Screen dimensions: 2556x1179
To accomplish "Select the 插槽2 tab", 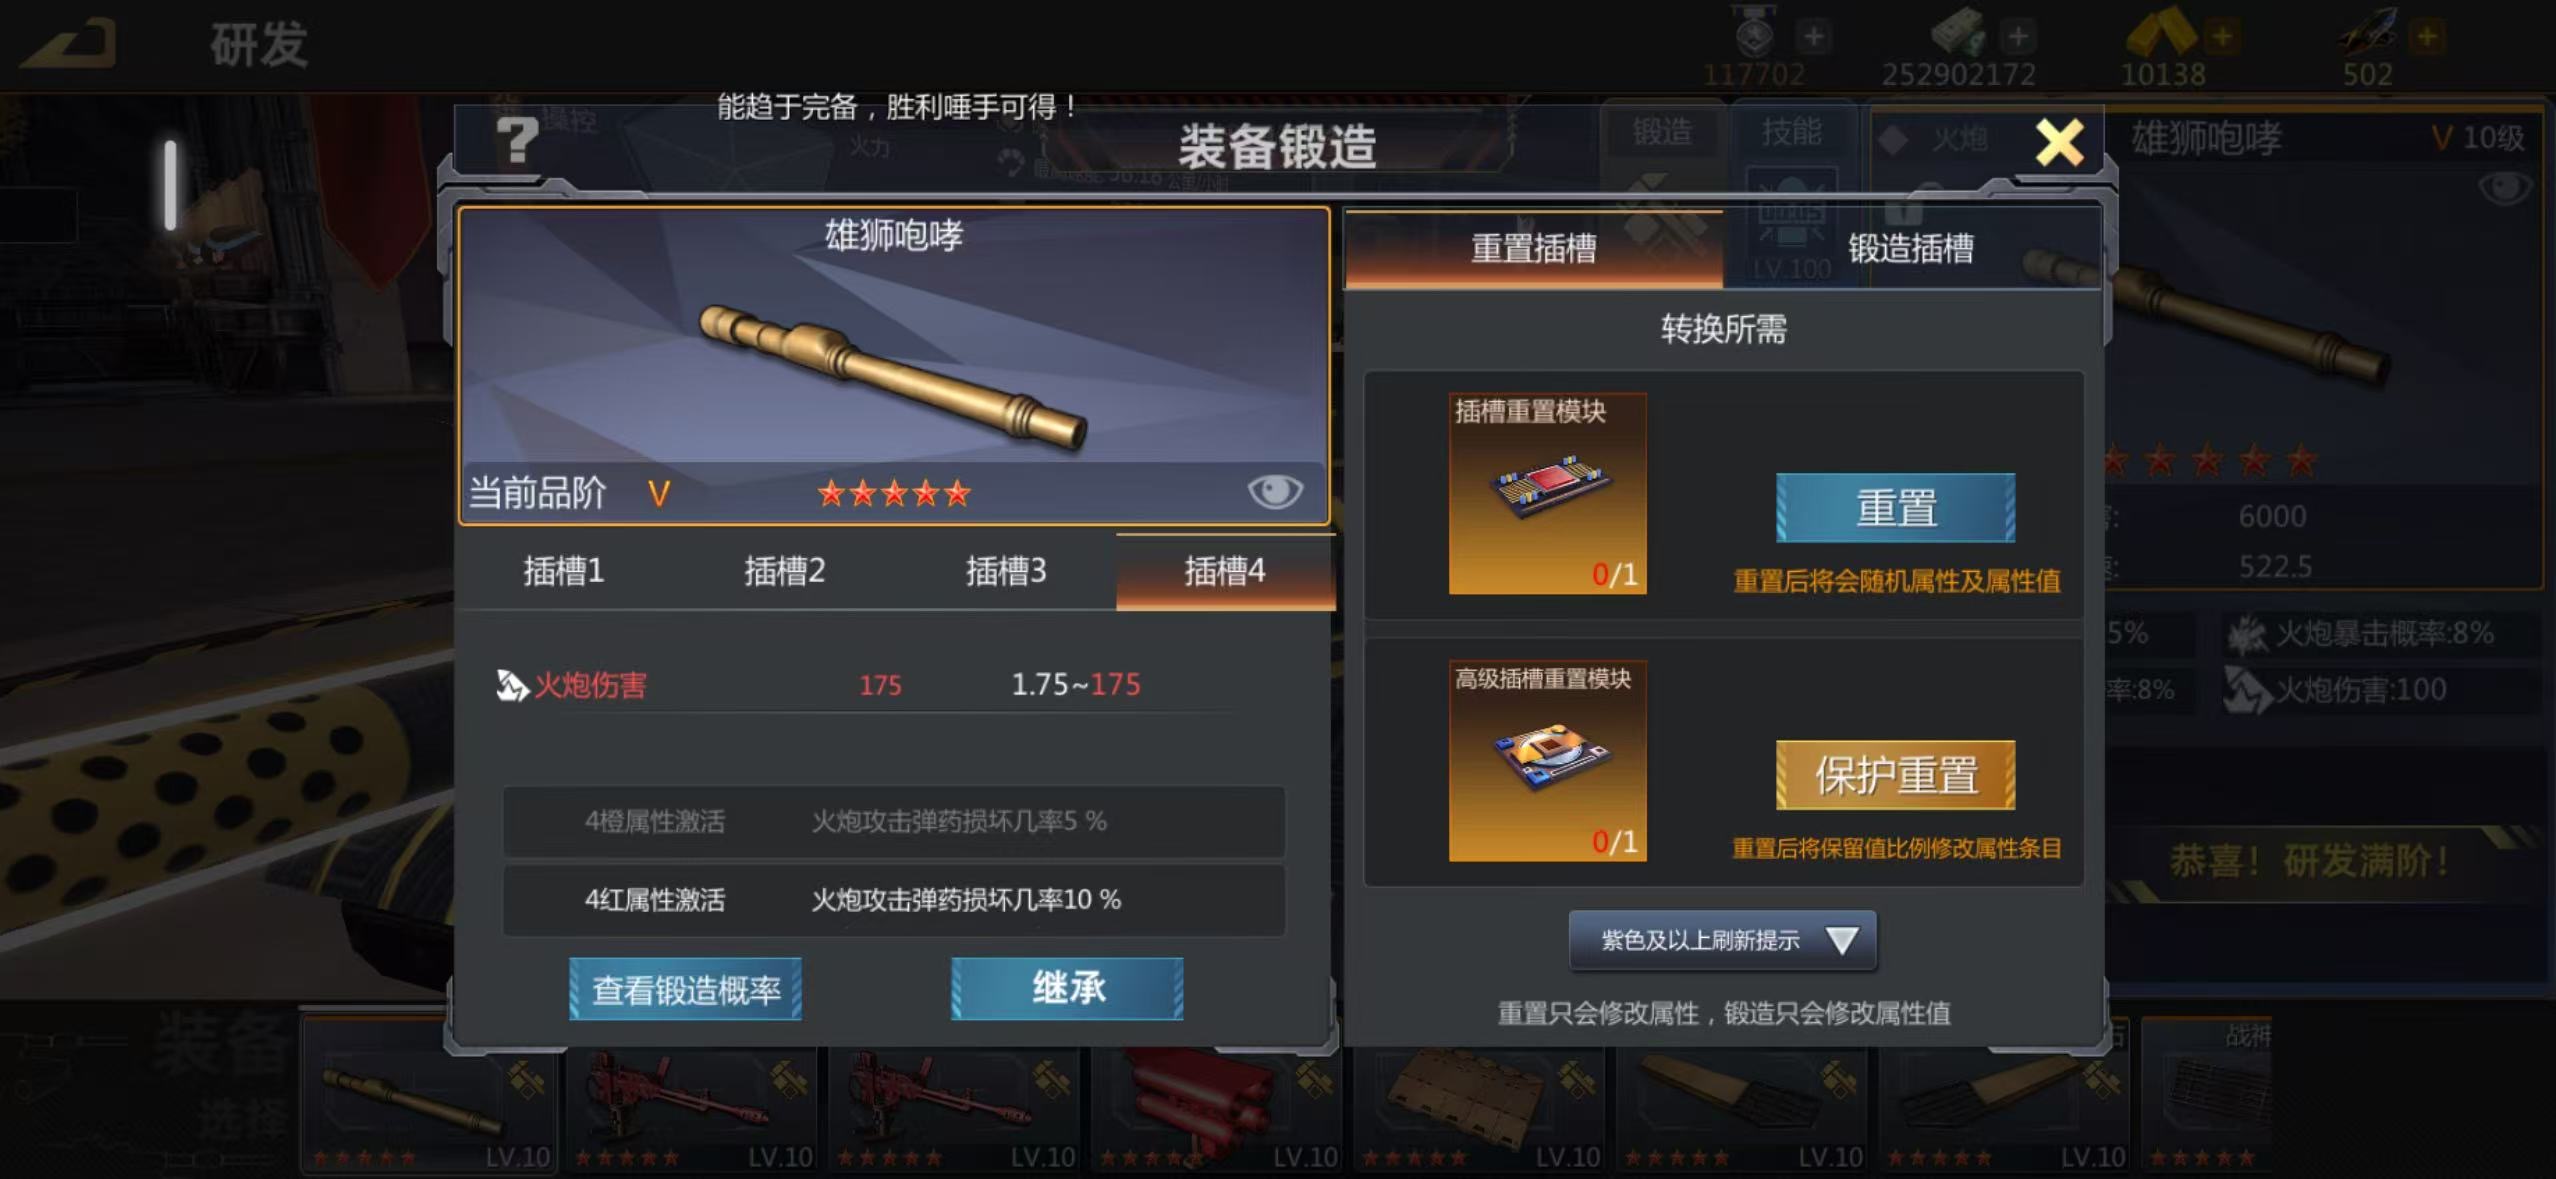I will tap(784, 571).
